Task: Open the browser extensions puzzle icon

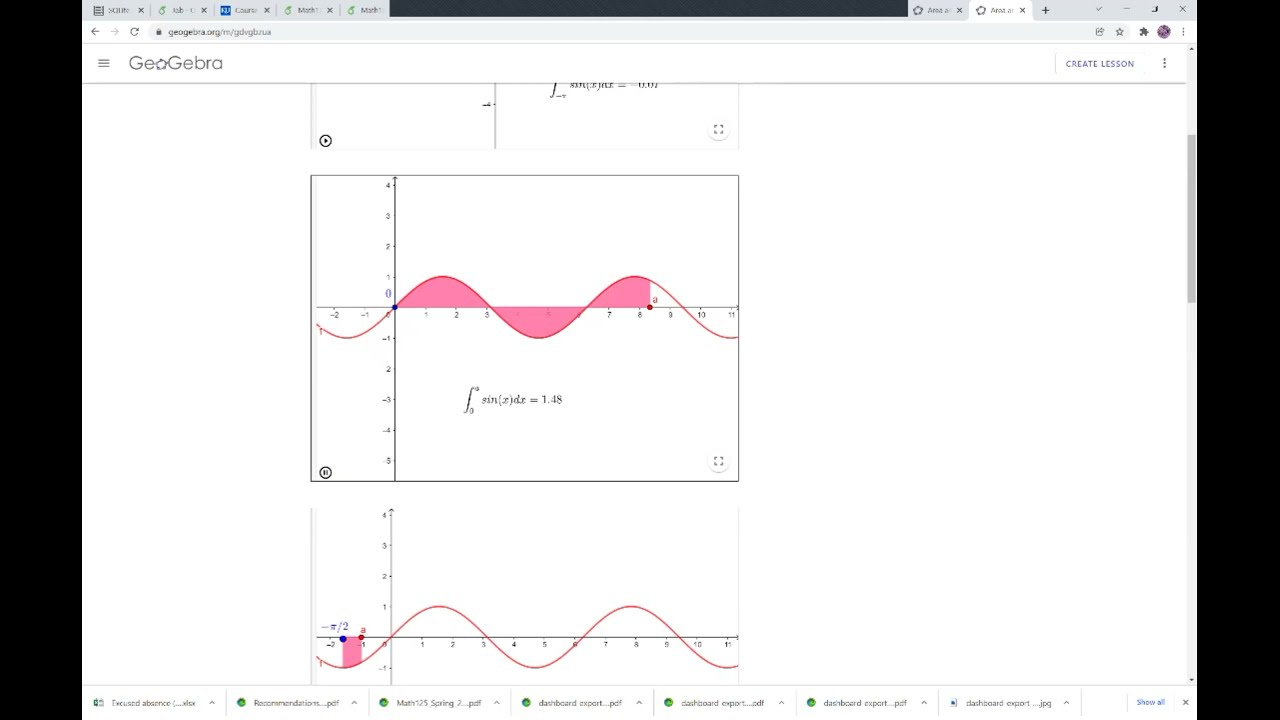Action: [x=1144, y=32]
